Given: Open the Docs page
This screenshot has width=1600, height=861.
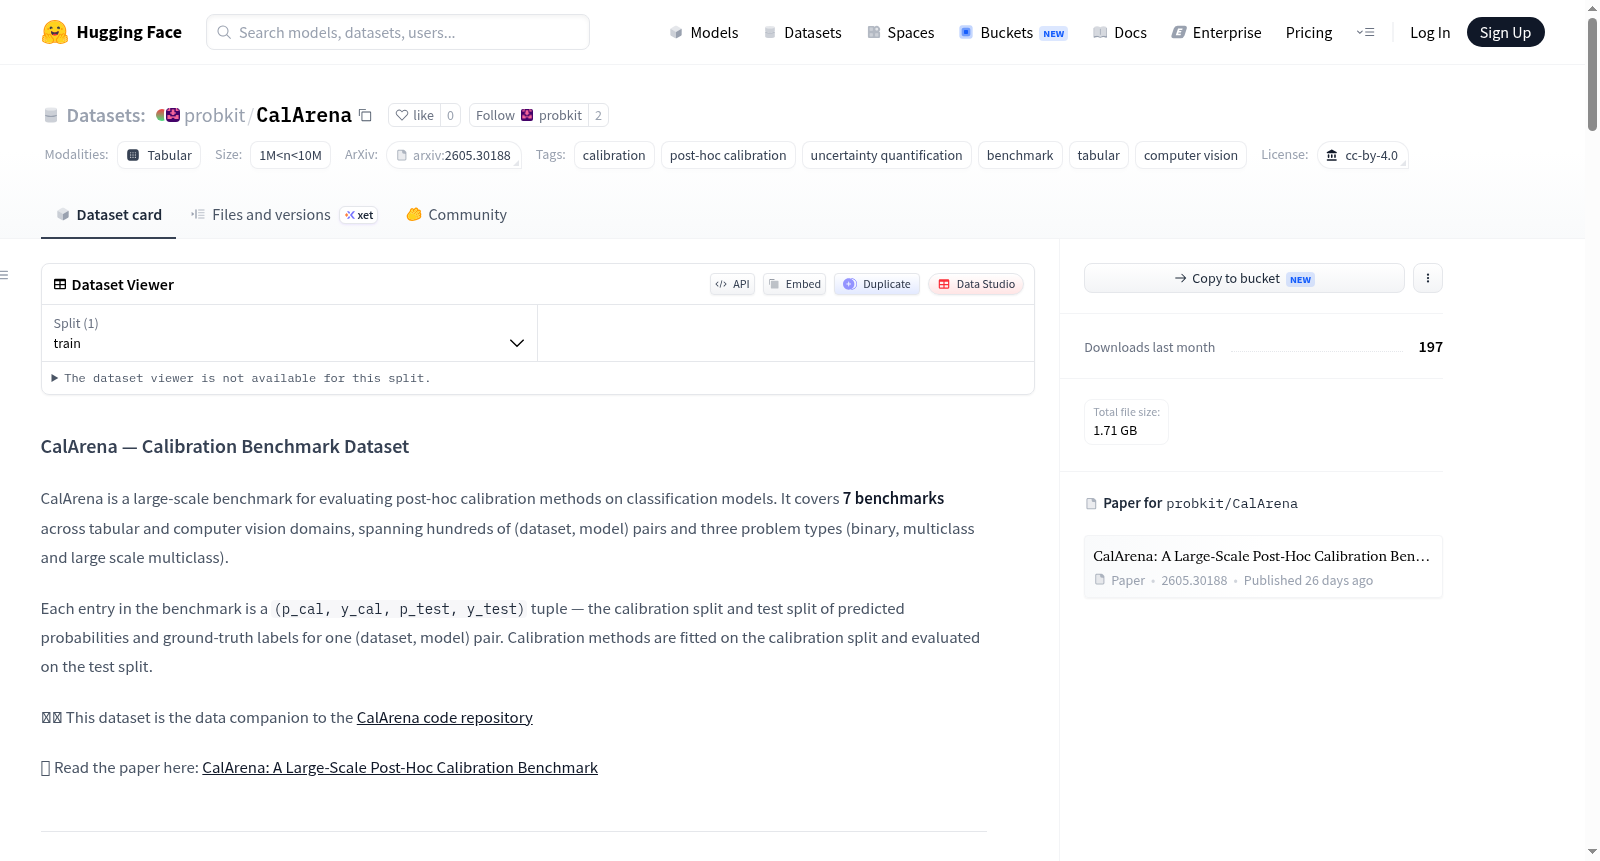Looking at the screenshot, I should coord(1119,32).
